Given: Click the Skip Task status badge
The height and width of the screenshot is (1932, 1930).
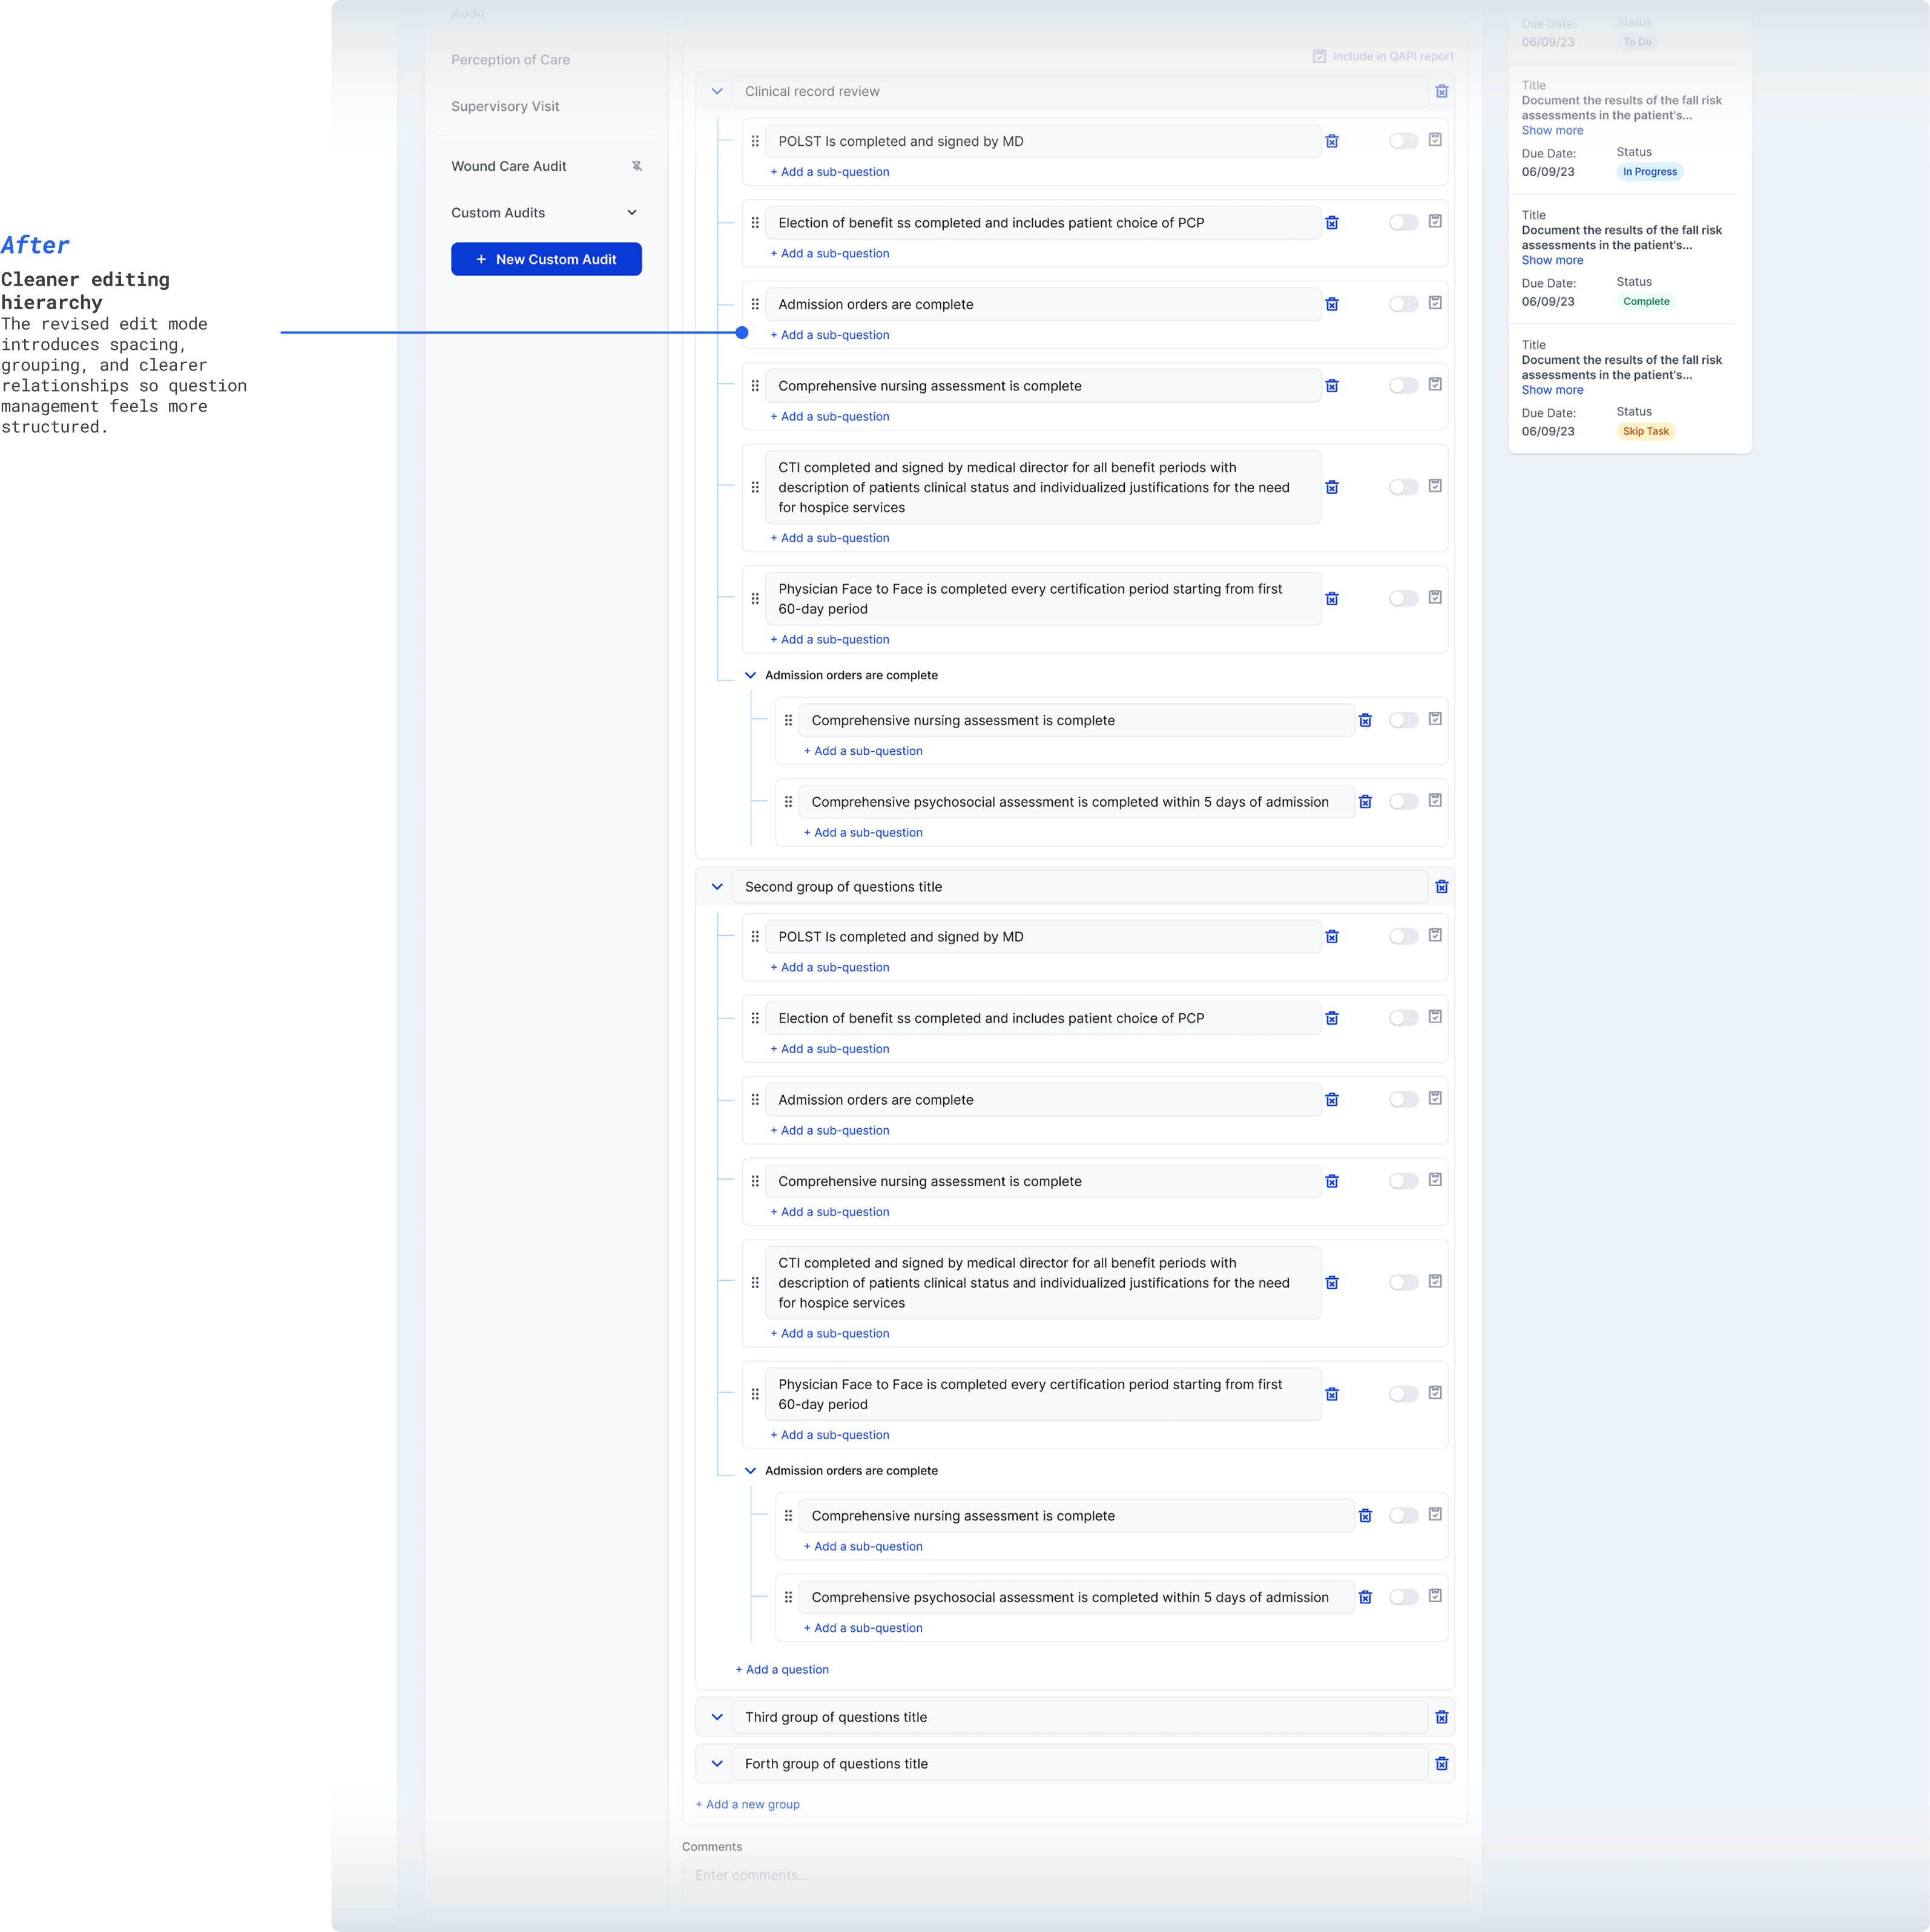Looking at the screenshot, I should pyautogui.click(x=1645, y=431).
